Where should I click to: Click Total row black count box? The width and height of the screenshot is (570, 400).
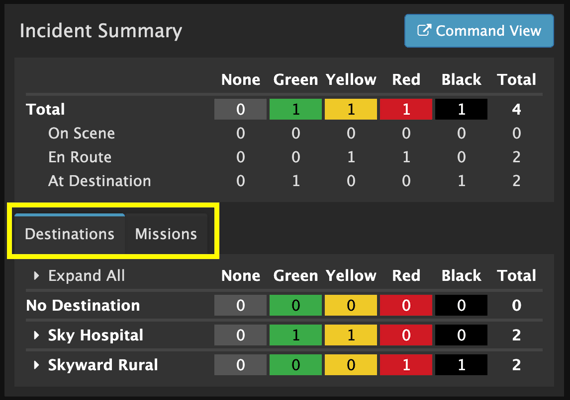tap(461, 109)
